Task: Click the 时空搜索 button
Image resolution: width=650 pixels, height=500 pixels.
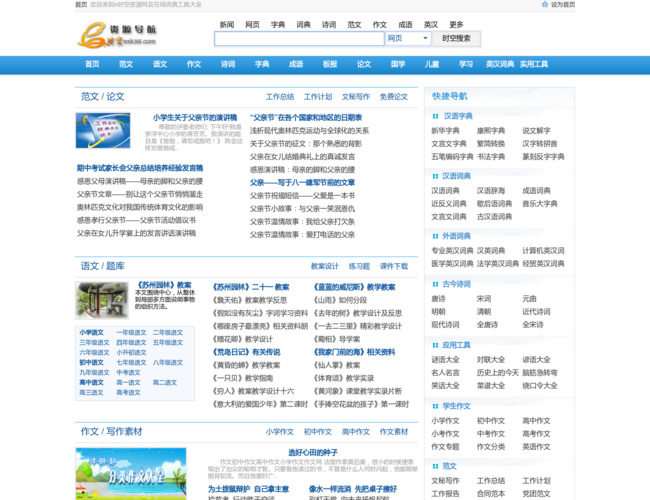Action: pos(456,39)
